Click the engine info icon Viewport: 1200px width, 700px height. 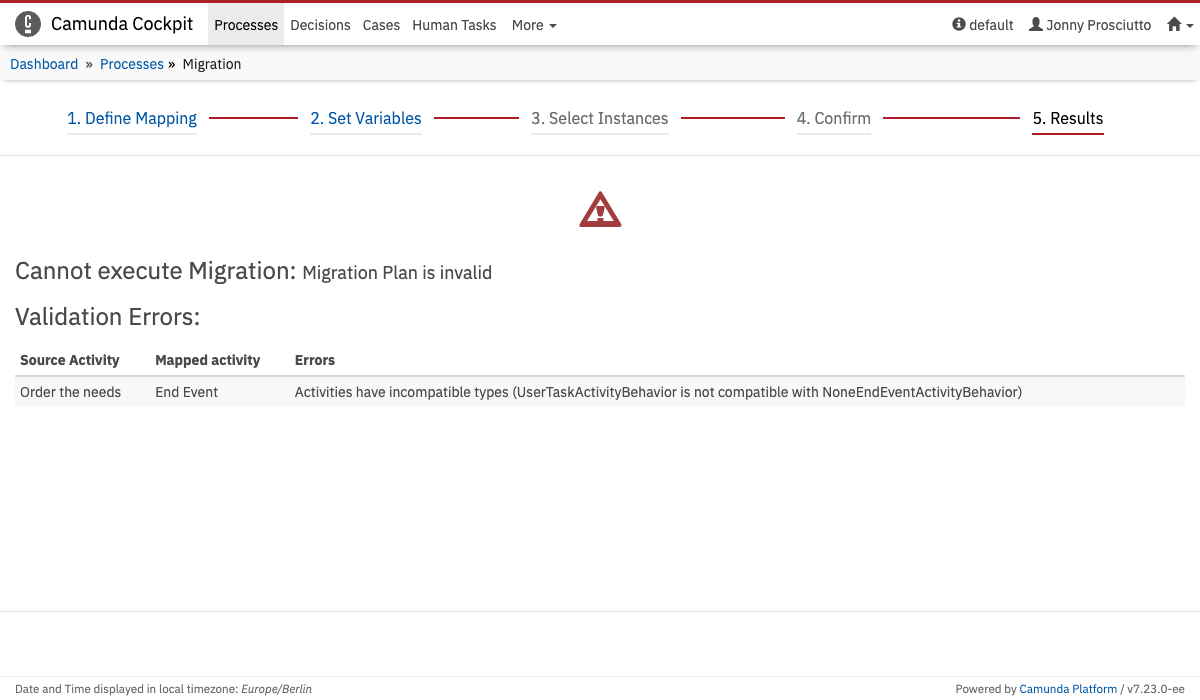point(959,25)
